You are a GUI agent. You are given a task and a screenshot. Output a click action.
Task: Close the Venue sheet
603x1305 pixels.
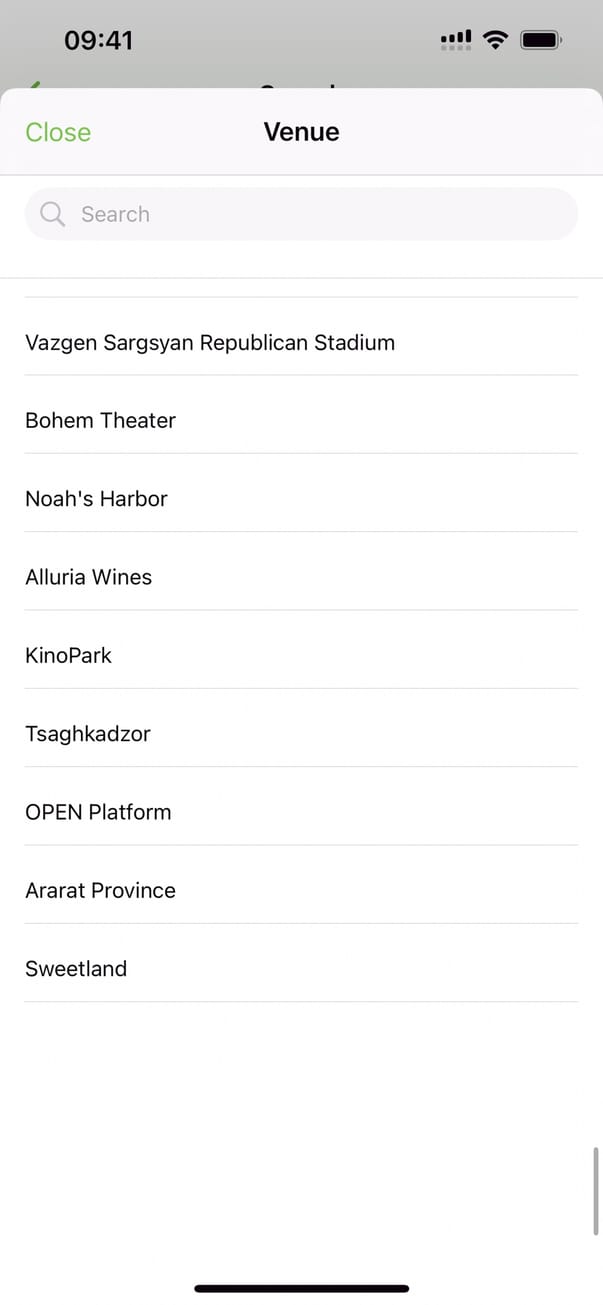[58, 132]
